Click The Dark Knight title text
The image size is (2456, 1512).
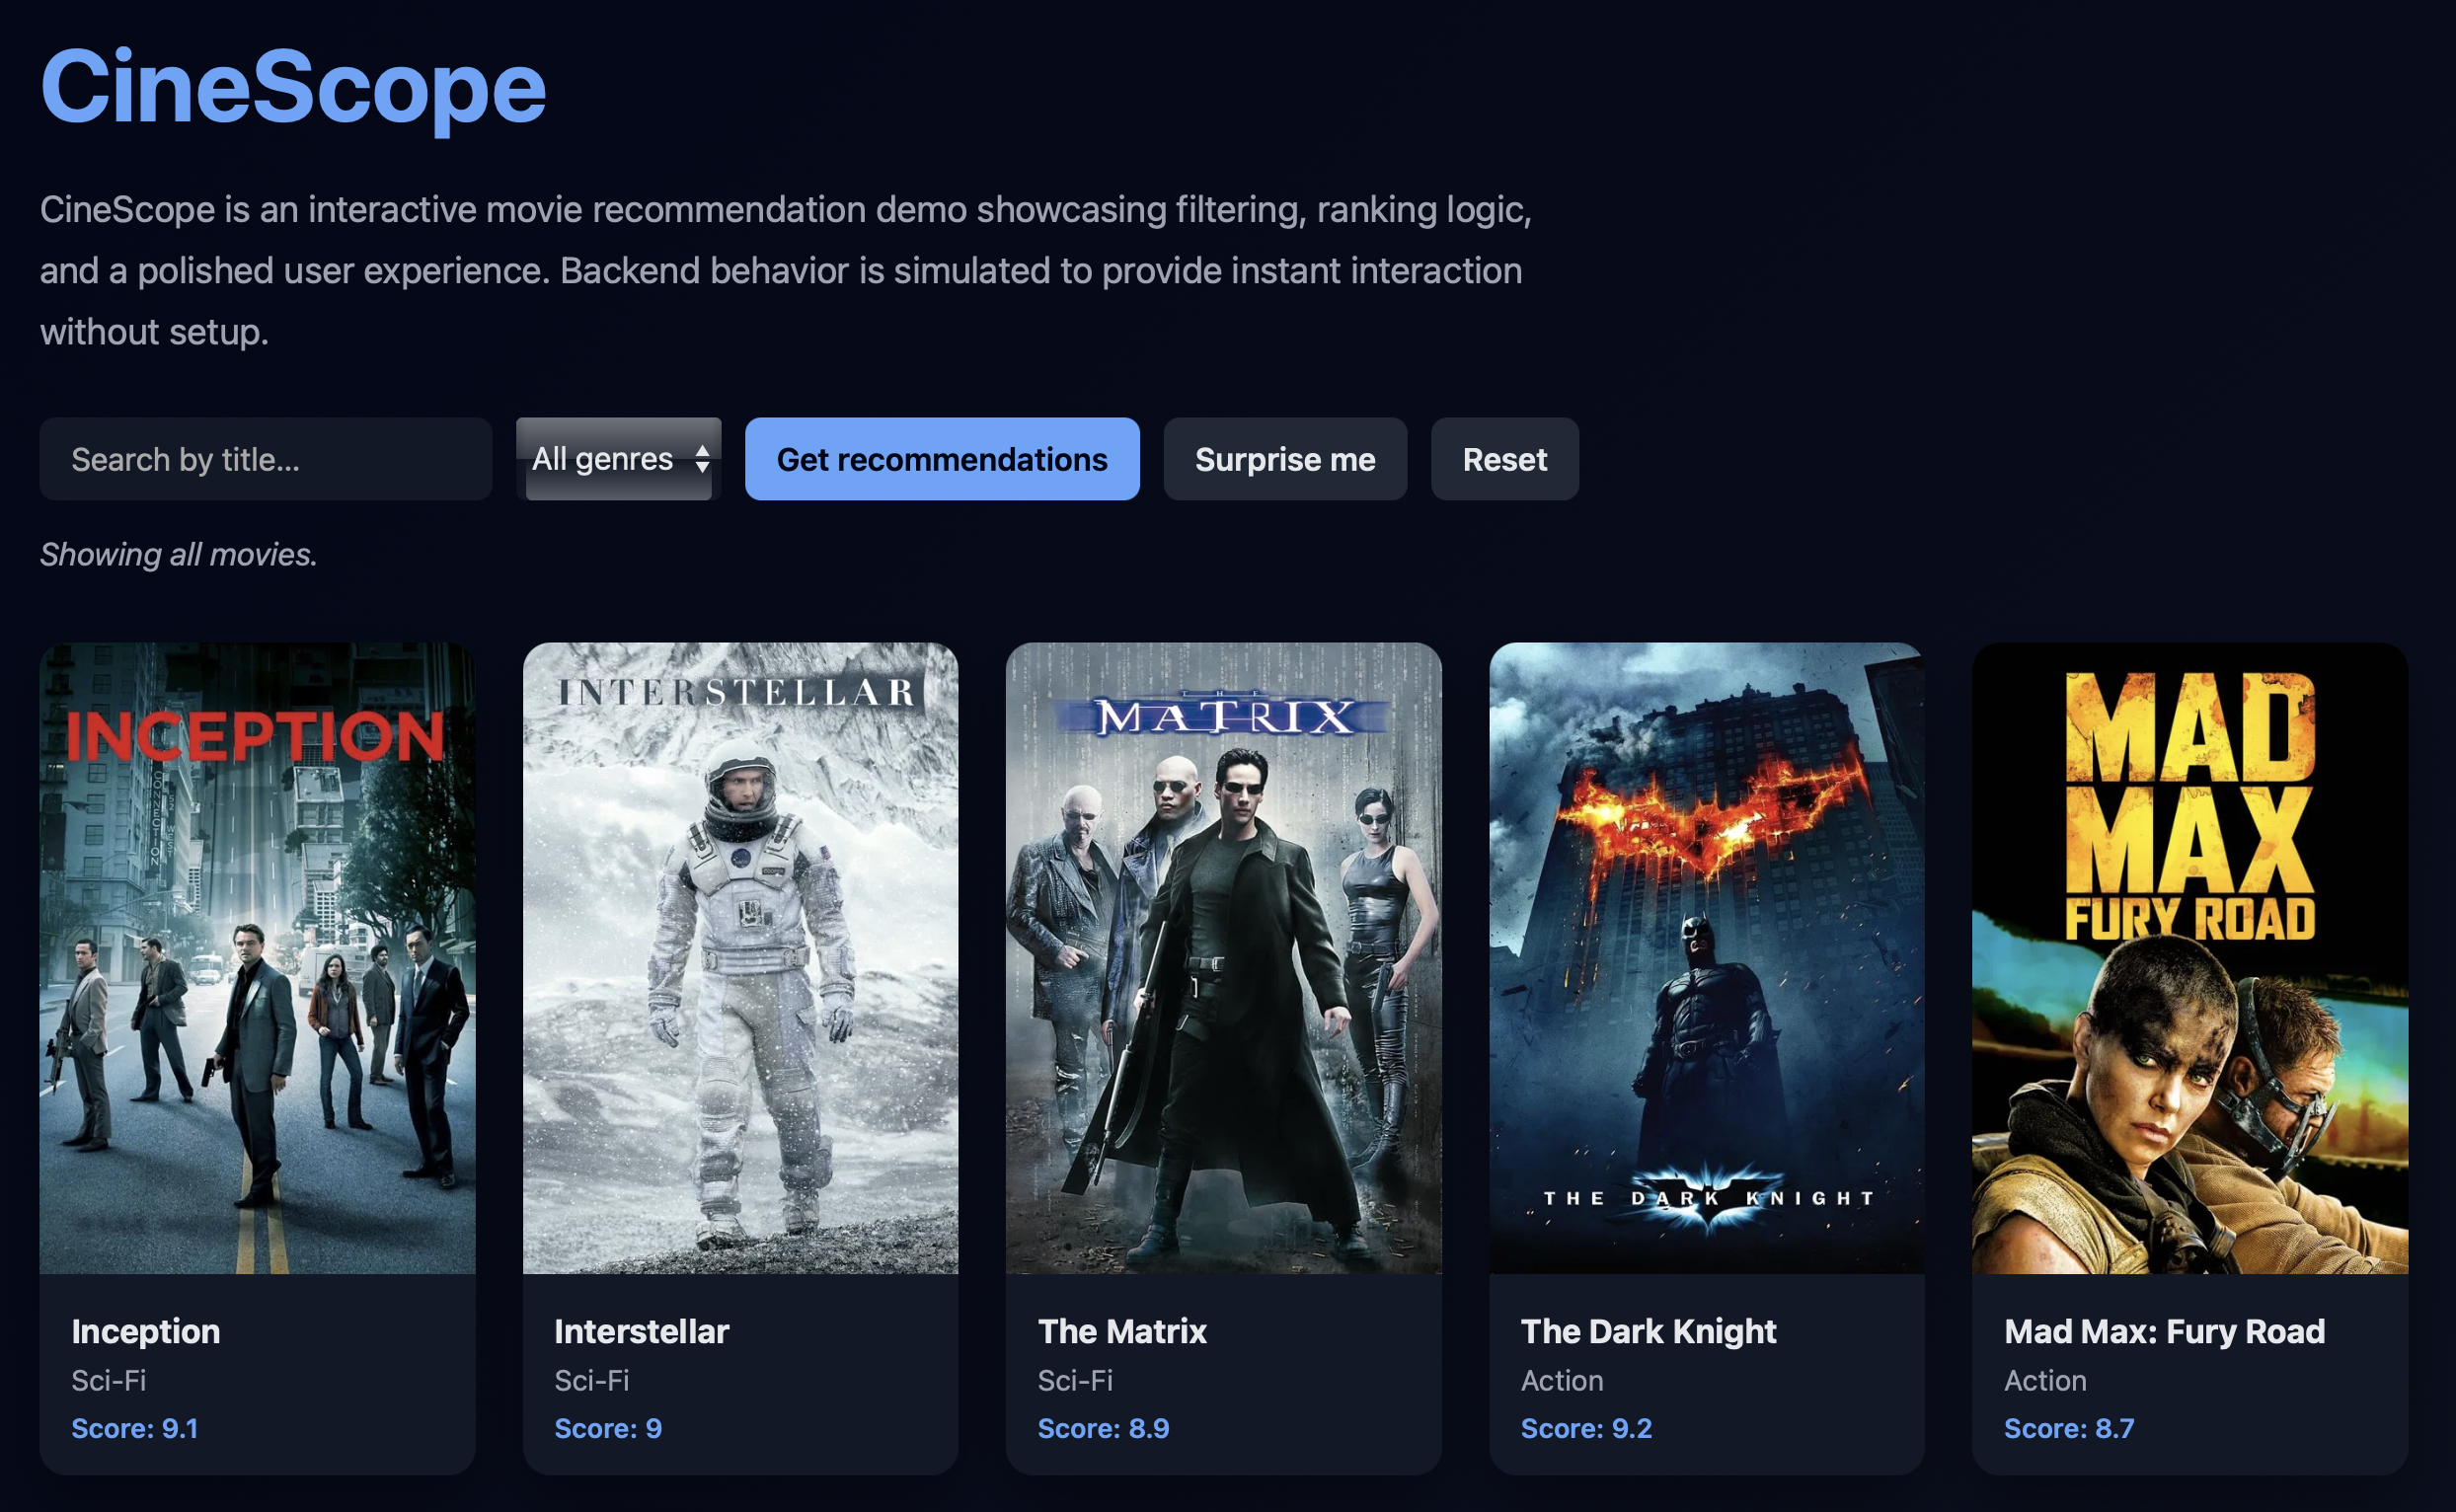[1648, 1331]
